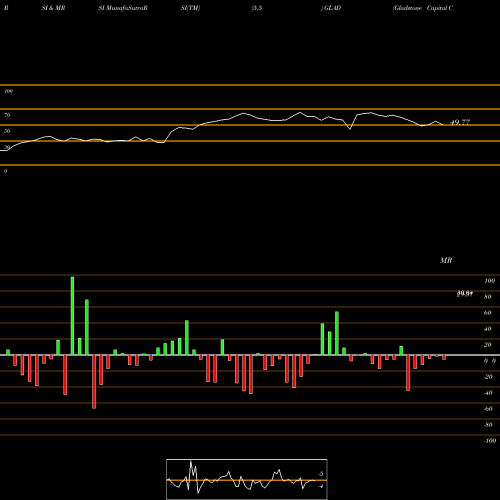Select the RSI value label 49.77
This screenshot has height=500, width=500.
[460, 122]
